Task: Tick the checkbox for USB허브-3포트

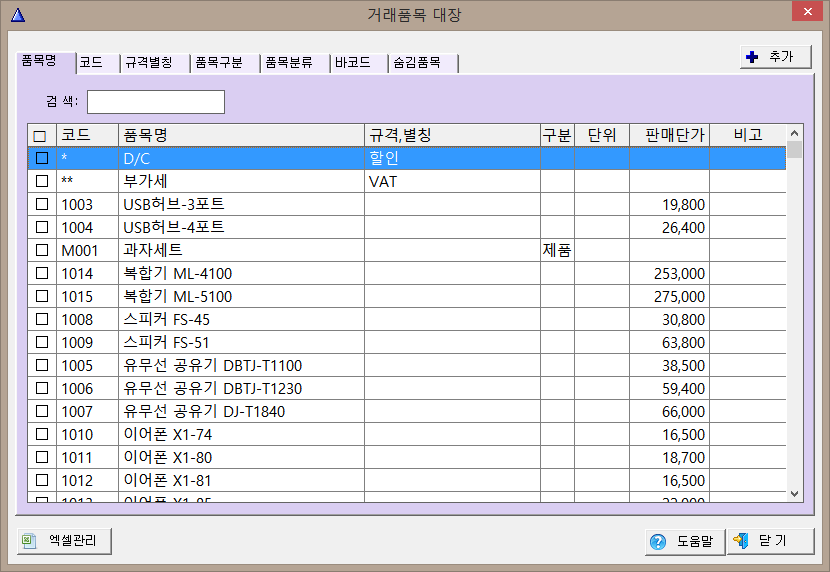Action: point(42,204)
